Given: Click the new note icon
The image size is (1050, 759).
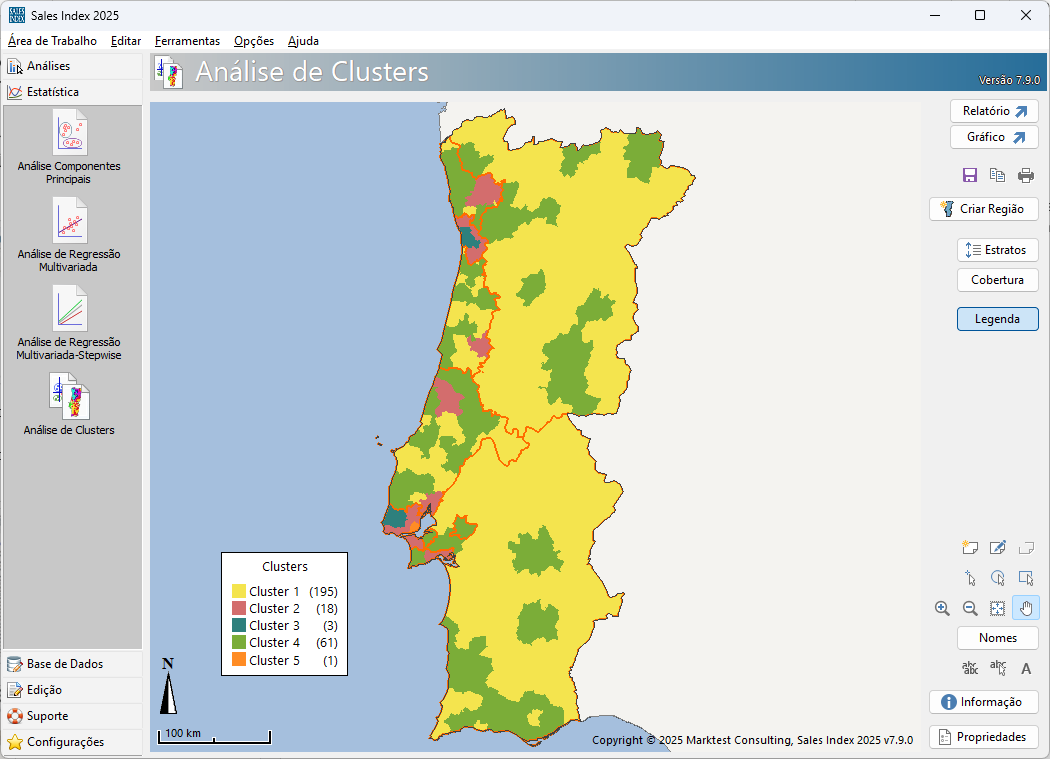Looking at the screenshot, I should pos(969,547).
